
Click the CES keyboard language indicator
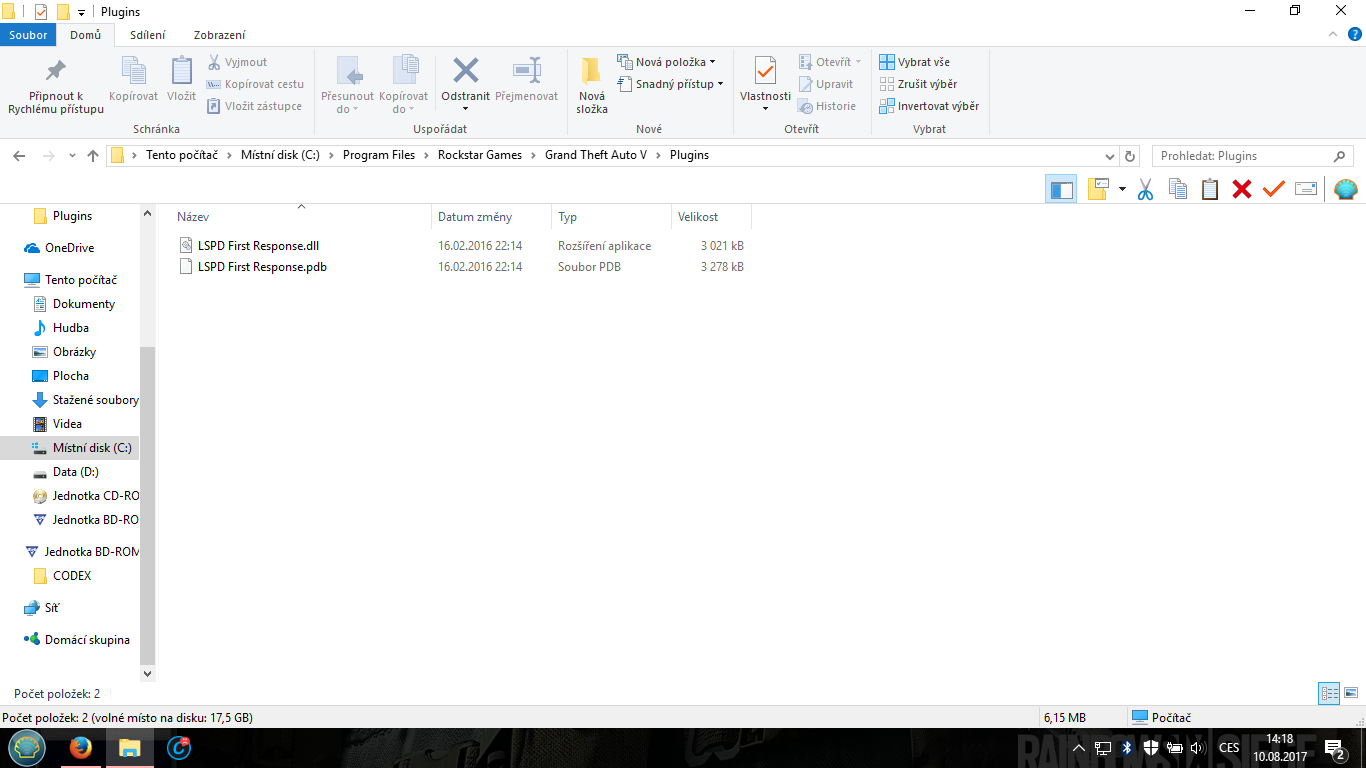pyautogui.click(x=1229, y=748)
